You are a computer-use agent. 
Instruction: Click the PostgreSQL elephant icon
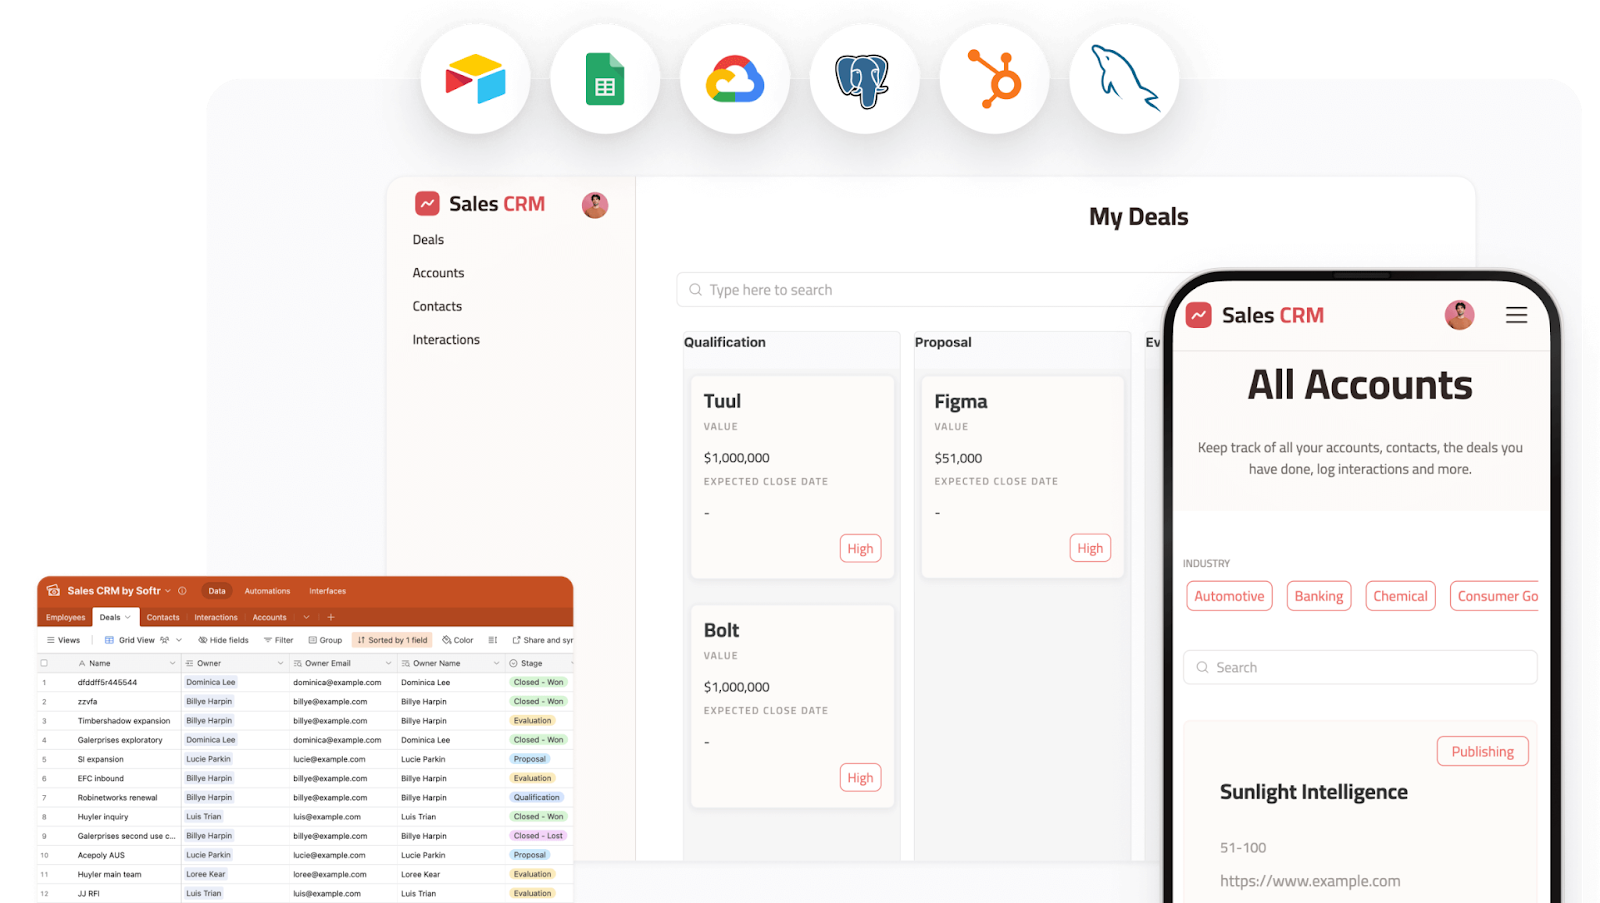[864, 80]
